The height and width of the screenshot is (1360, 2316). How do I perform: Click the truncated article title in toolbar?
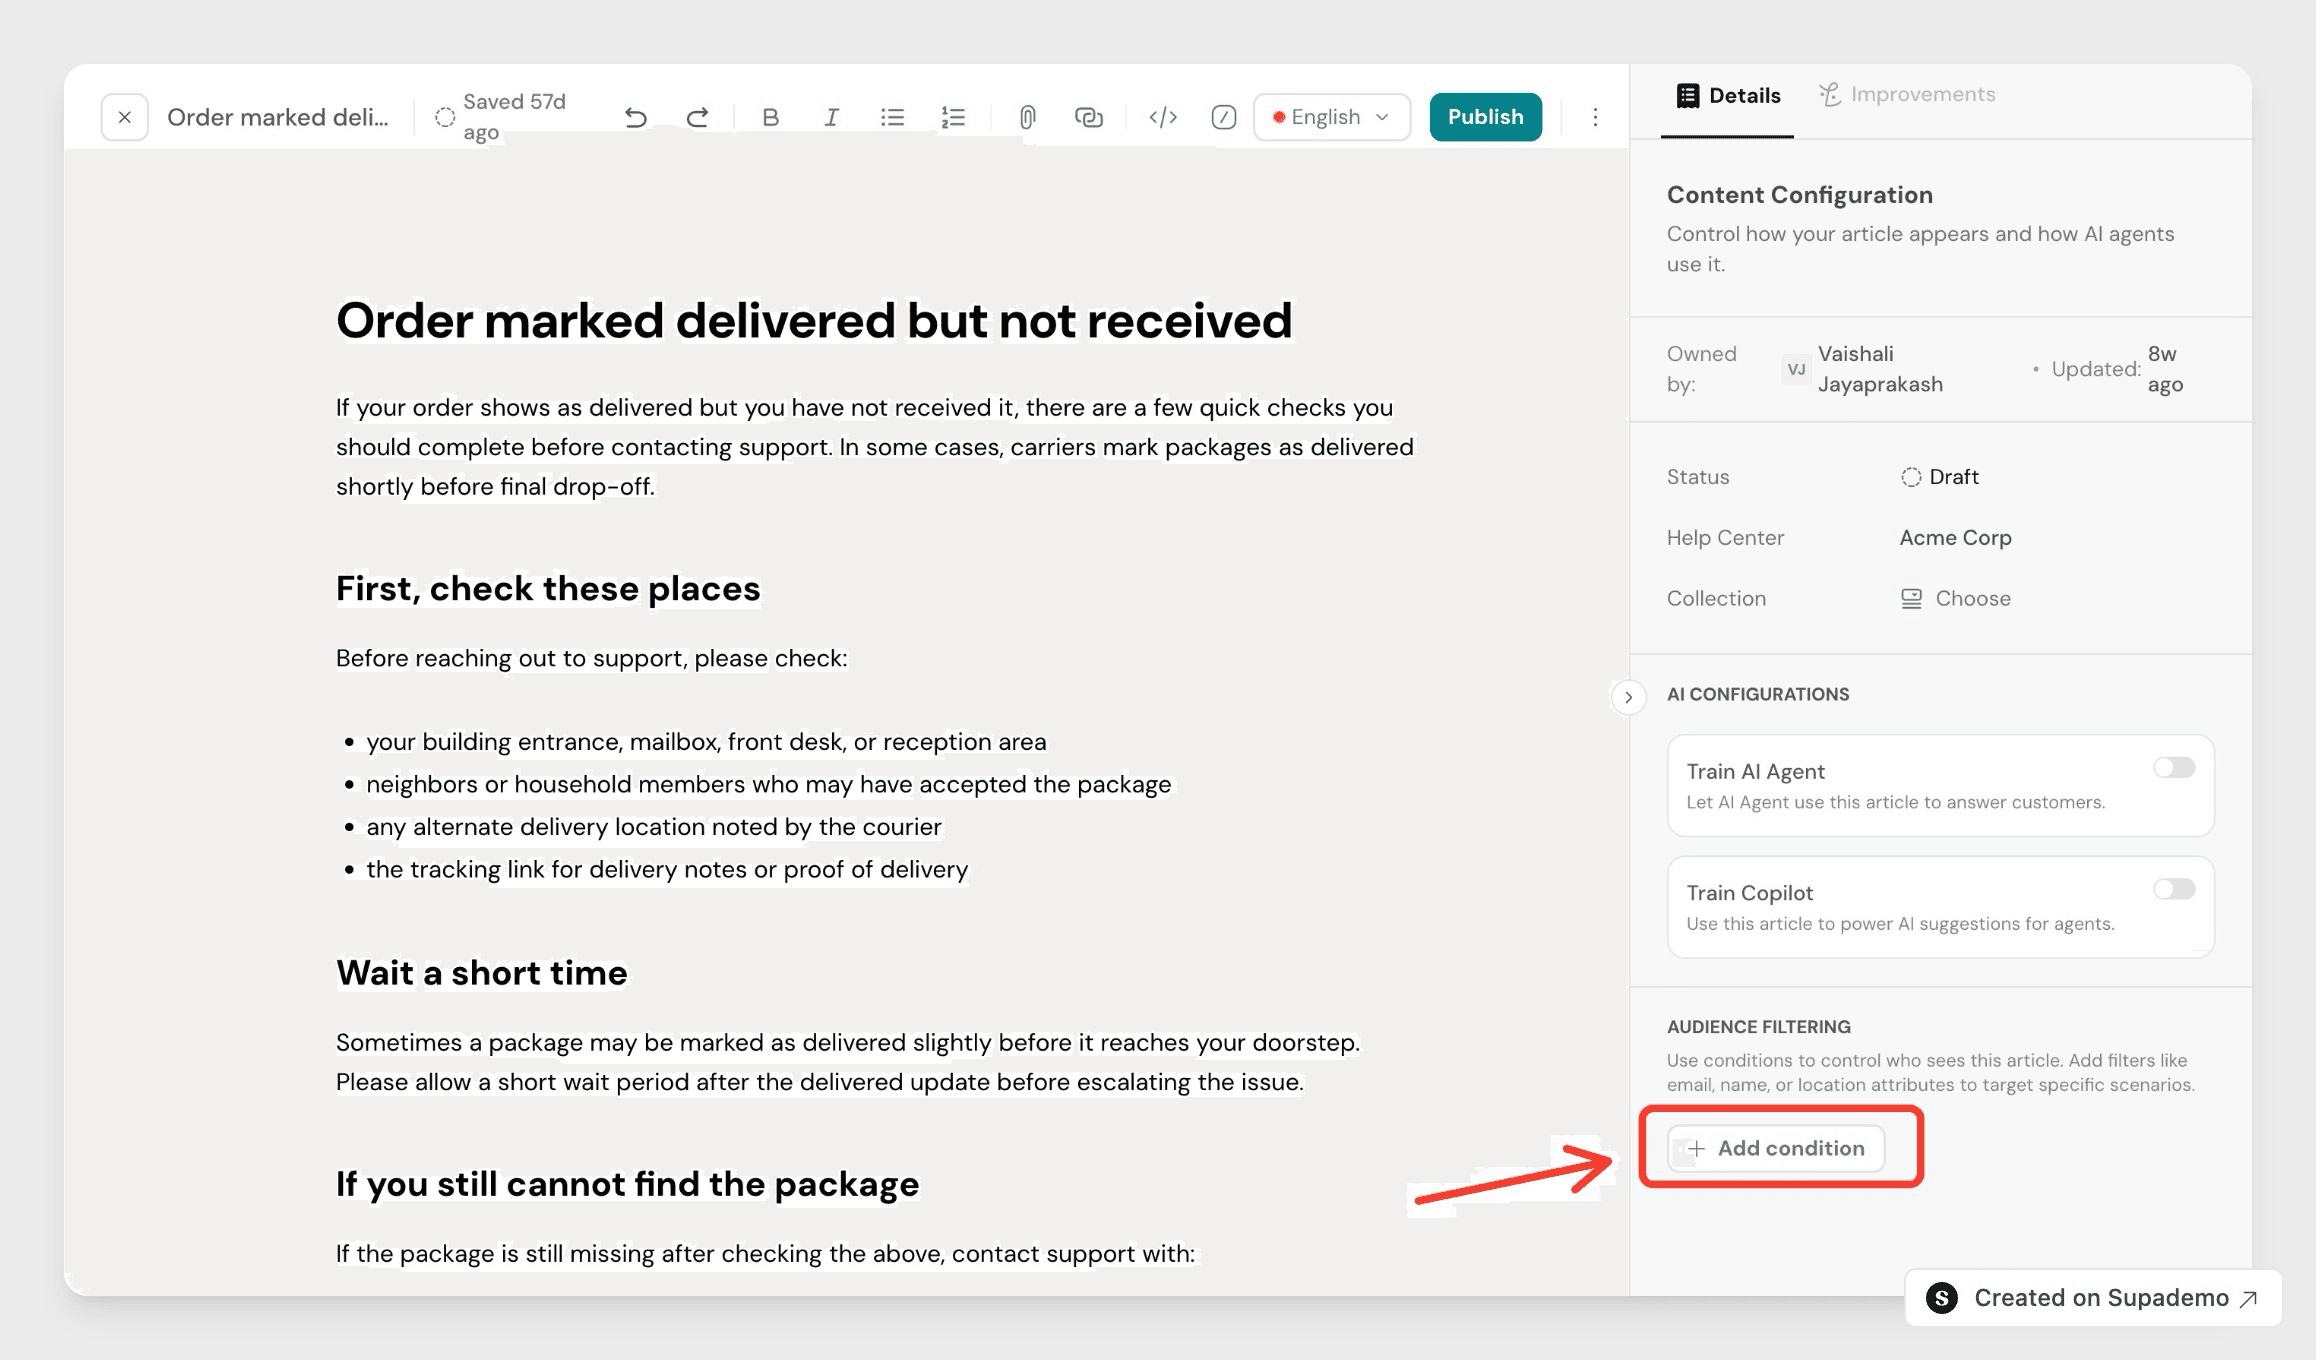pyautogui.click(x=278, y=117)
